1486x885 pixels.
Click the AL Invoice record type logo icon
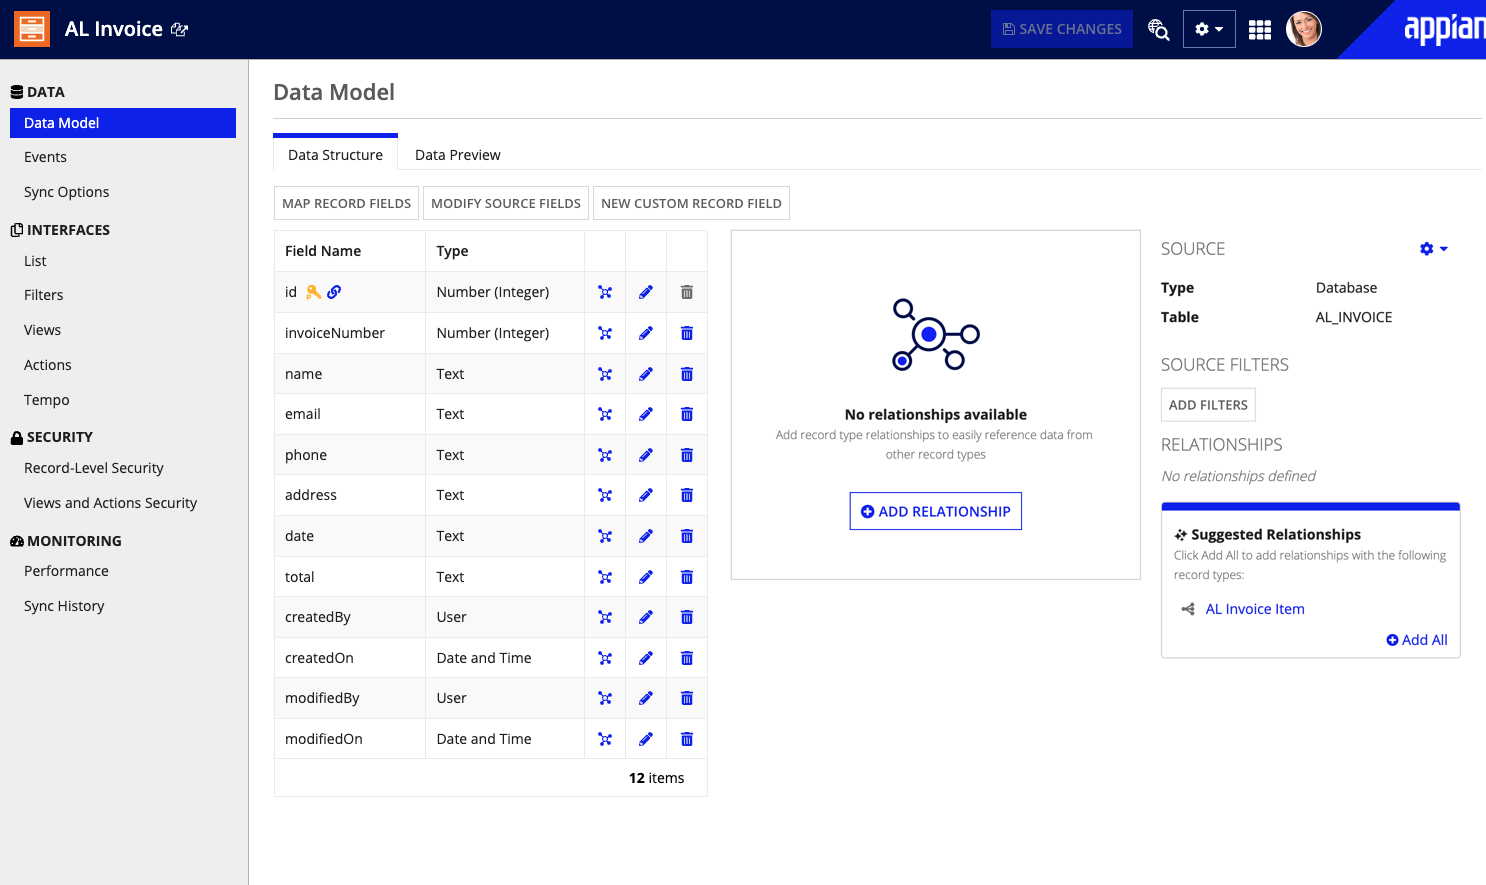coord(32,29)
